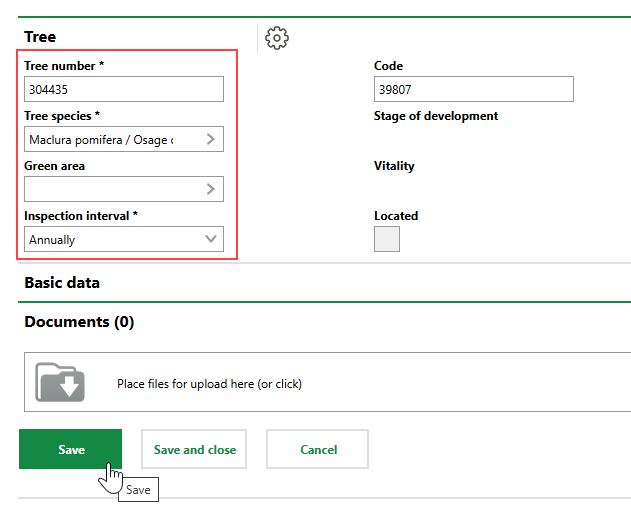Click the arrow in Green area field
This screenshot has height=520, width=631.
(x=211, y=189)
